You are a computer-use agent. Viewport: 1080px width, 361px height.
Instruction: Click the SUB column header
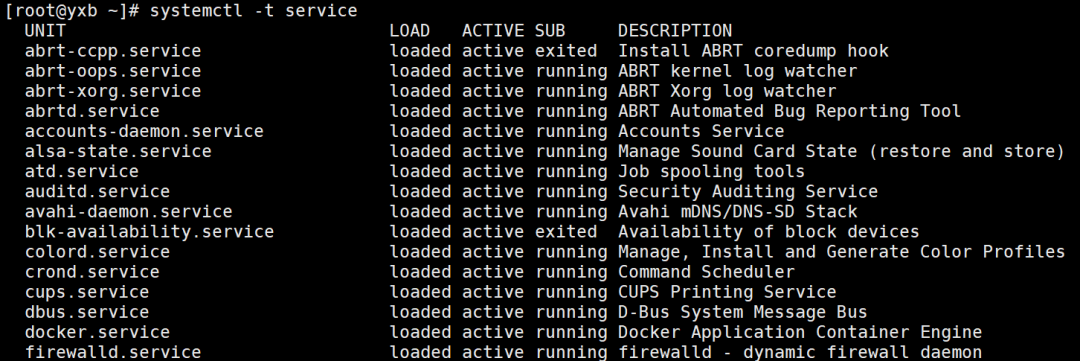(x=550, y=31)
